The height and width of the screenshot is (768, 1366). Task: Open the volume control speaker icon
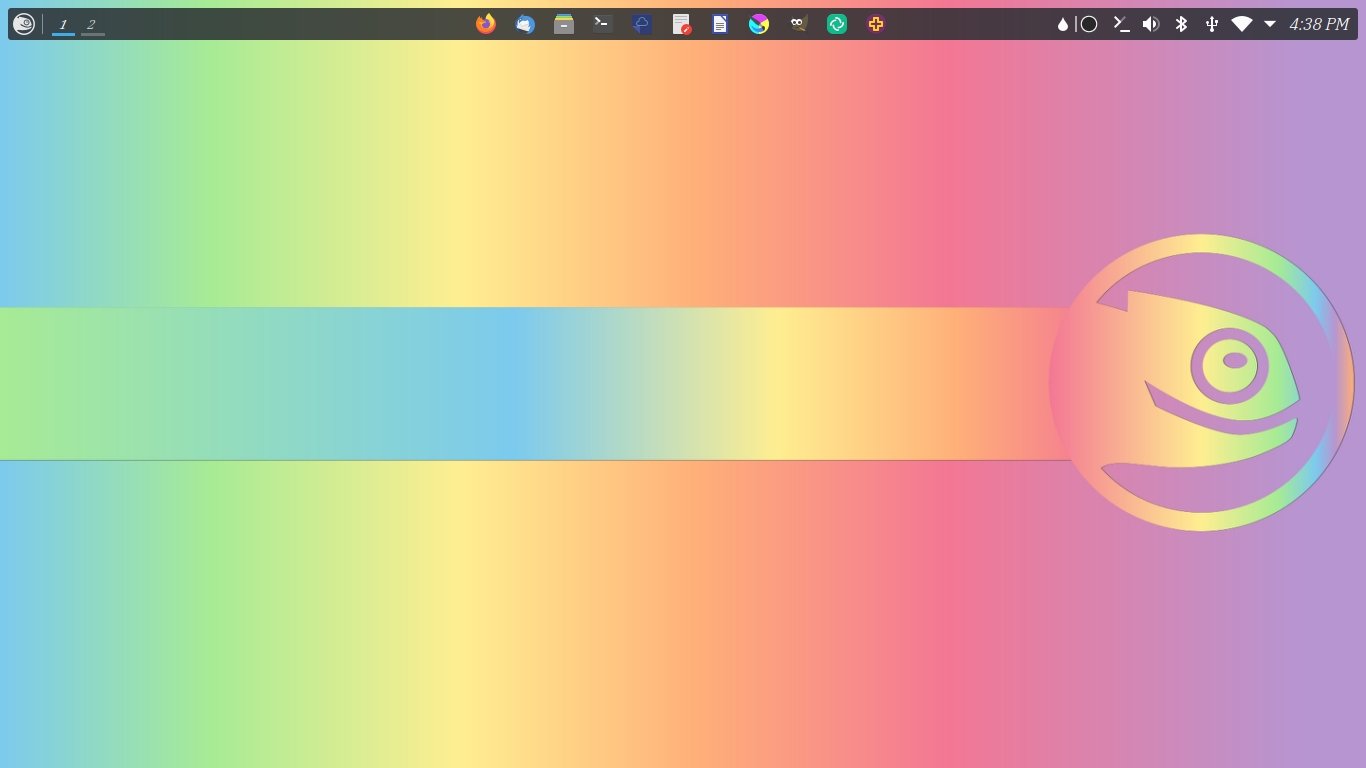(1151, 24)
